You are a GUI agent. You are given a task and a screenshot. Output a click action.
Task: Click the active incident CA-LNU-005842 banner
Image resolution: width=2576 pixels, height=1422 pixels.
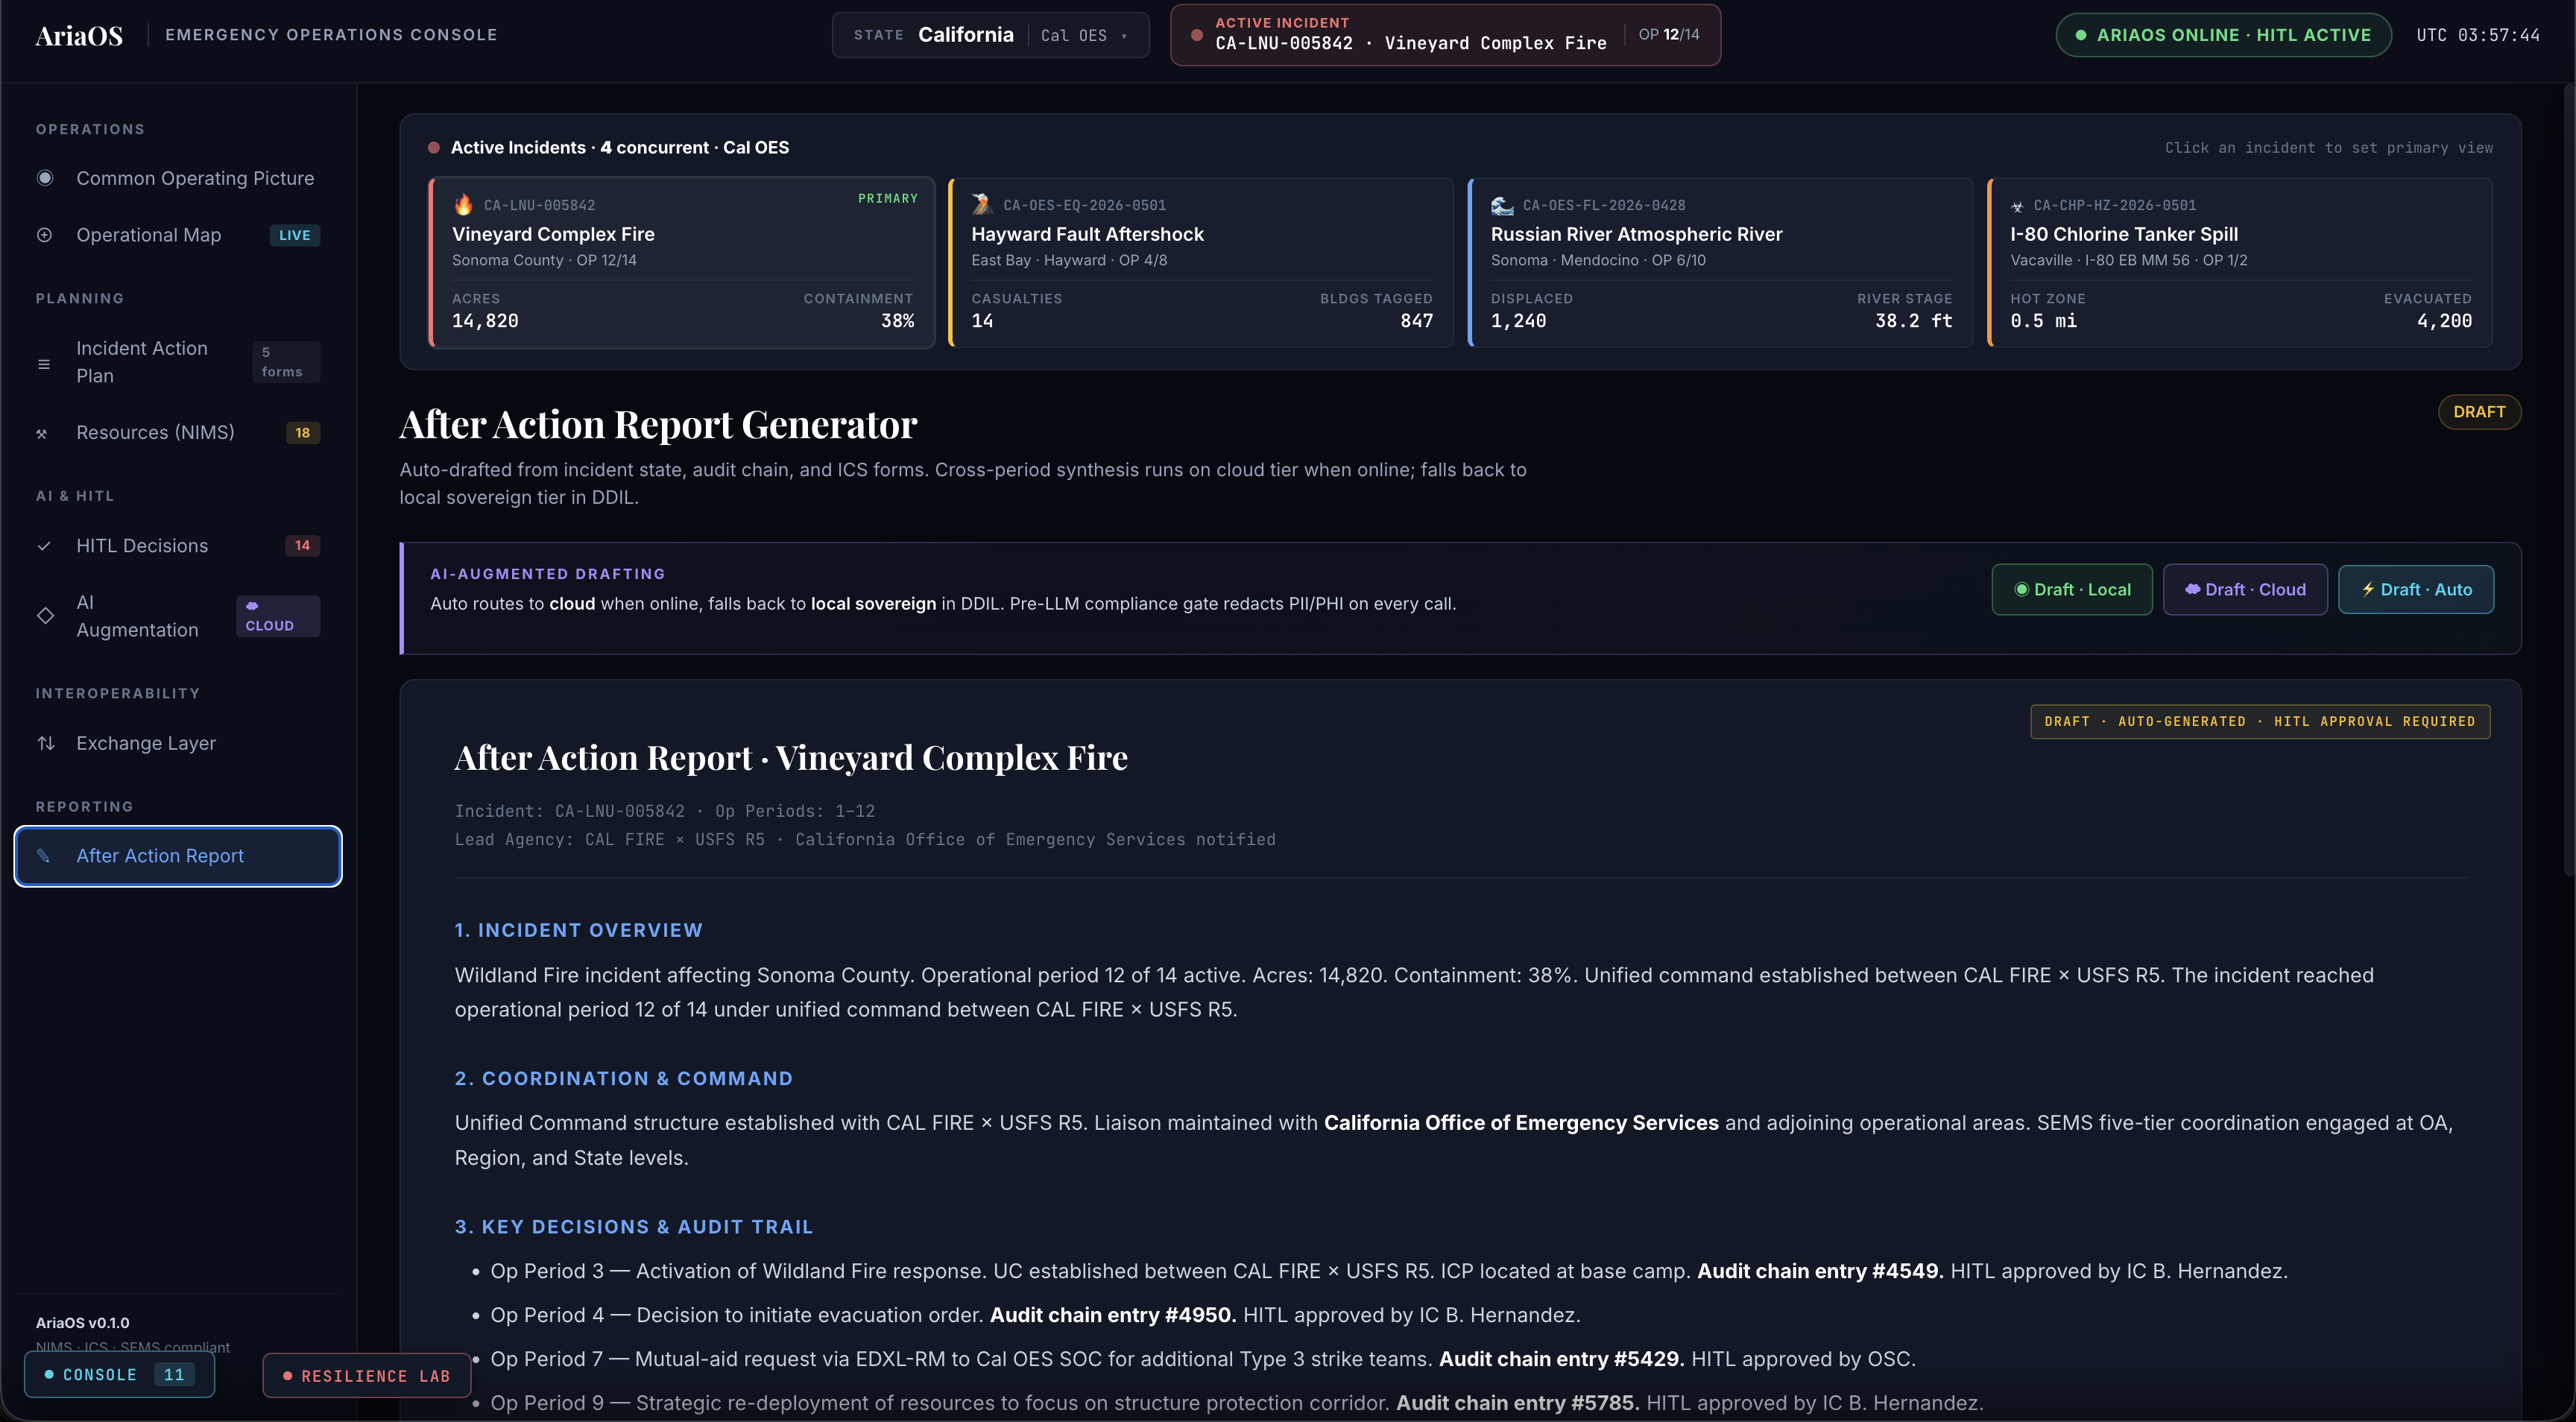tap(1445, 35)
